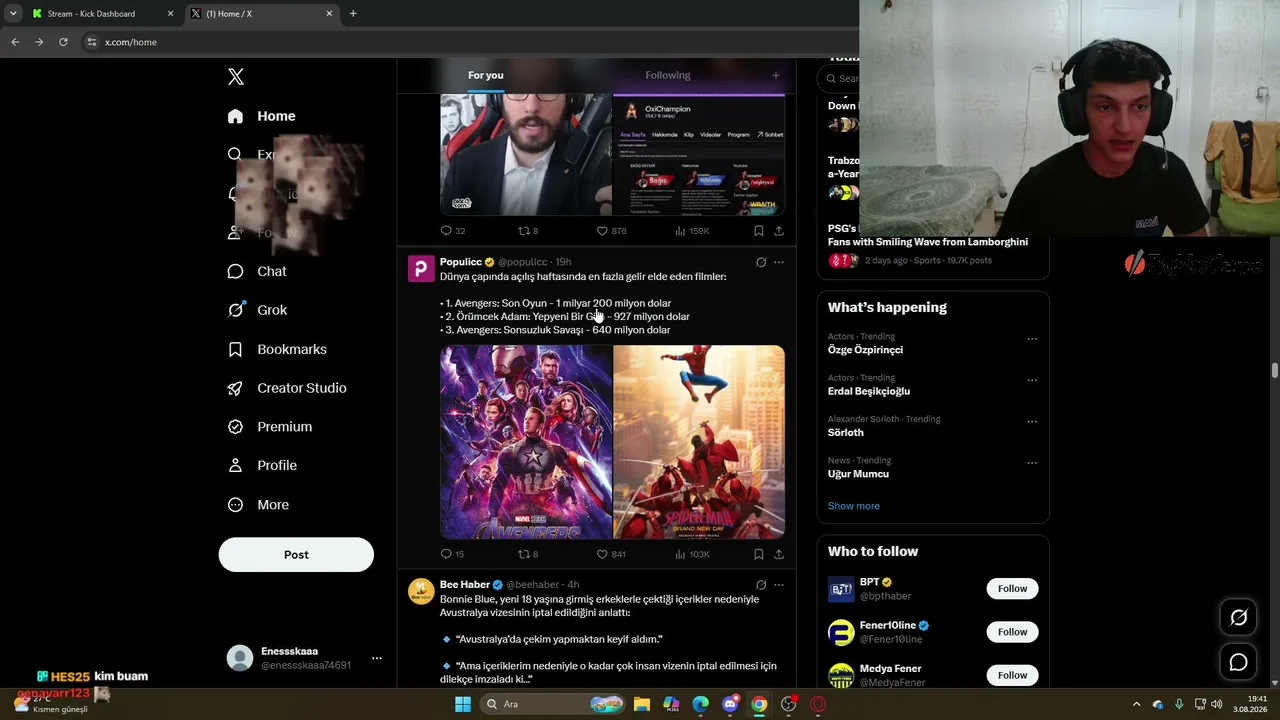Click the page vertical scrollbar thumb
The height and width of the screenshot is (720, 1280).
pos(1275,371)
